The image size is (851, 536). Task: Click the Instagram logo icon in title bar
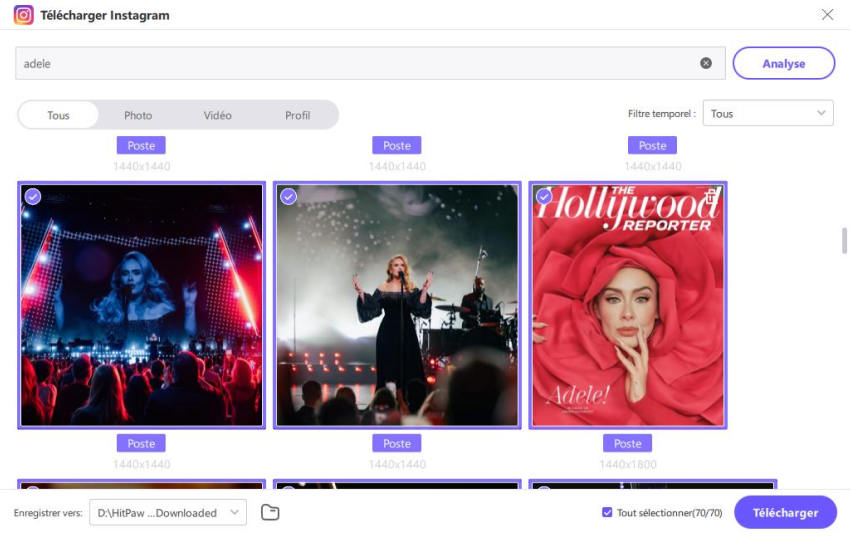[23, 15]
